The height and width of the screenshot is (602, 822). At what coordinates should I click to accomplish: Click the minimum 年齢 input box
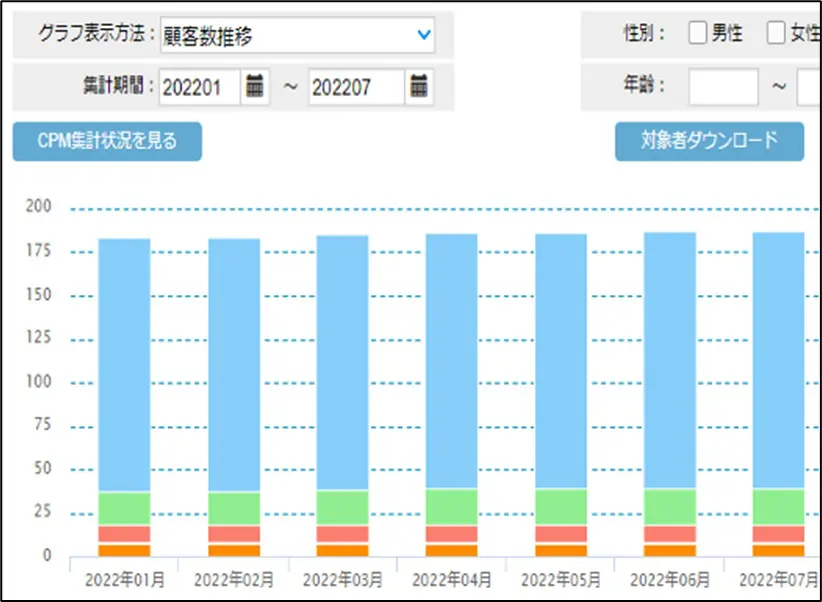[723, 87]
